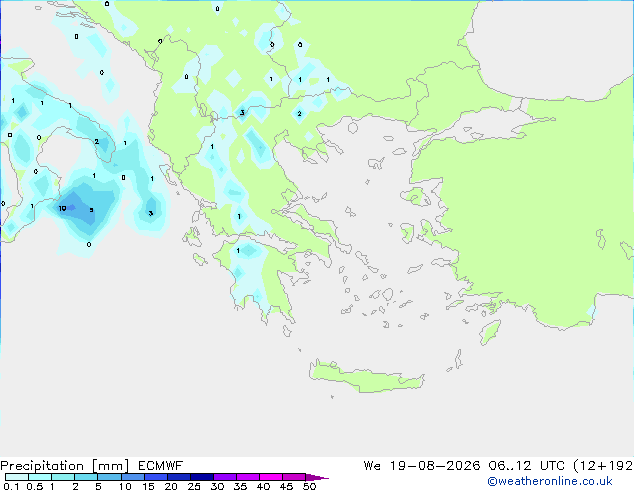The width and height of the screenshot is (634, 490).
Task: Select the purple swatch between 30 and 35
Action: pyautogui.click(x=224, y=477)
